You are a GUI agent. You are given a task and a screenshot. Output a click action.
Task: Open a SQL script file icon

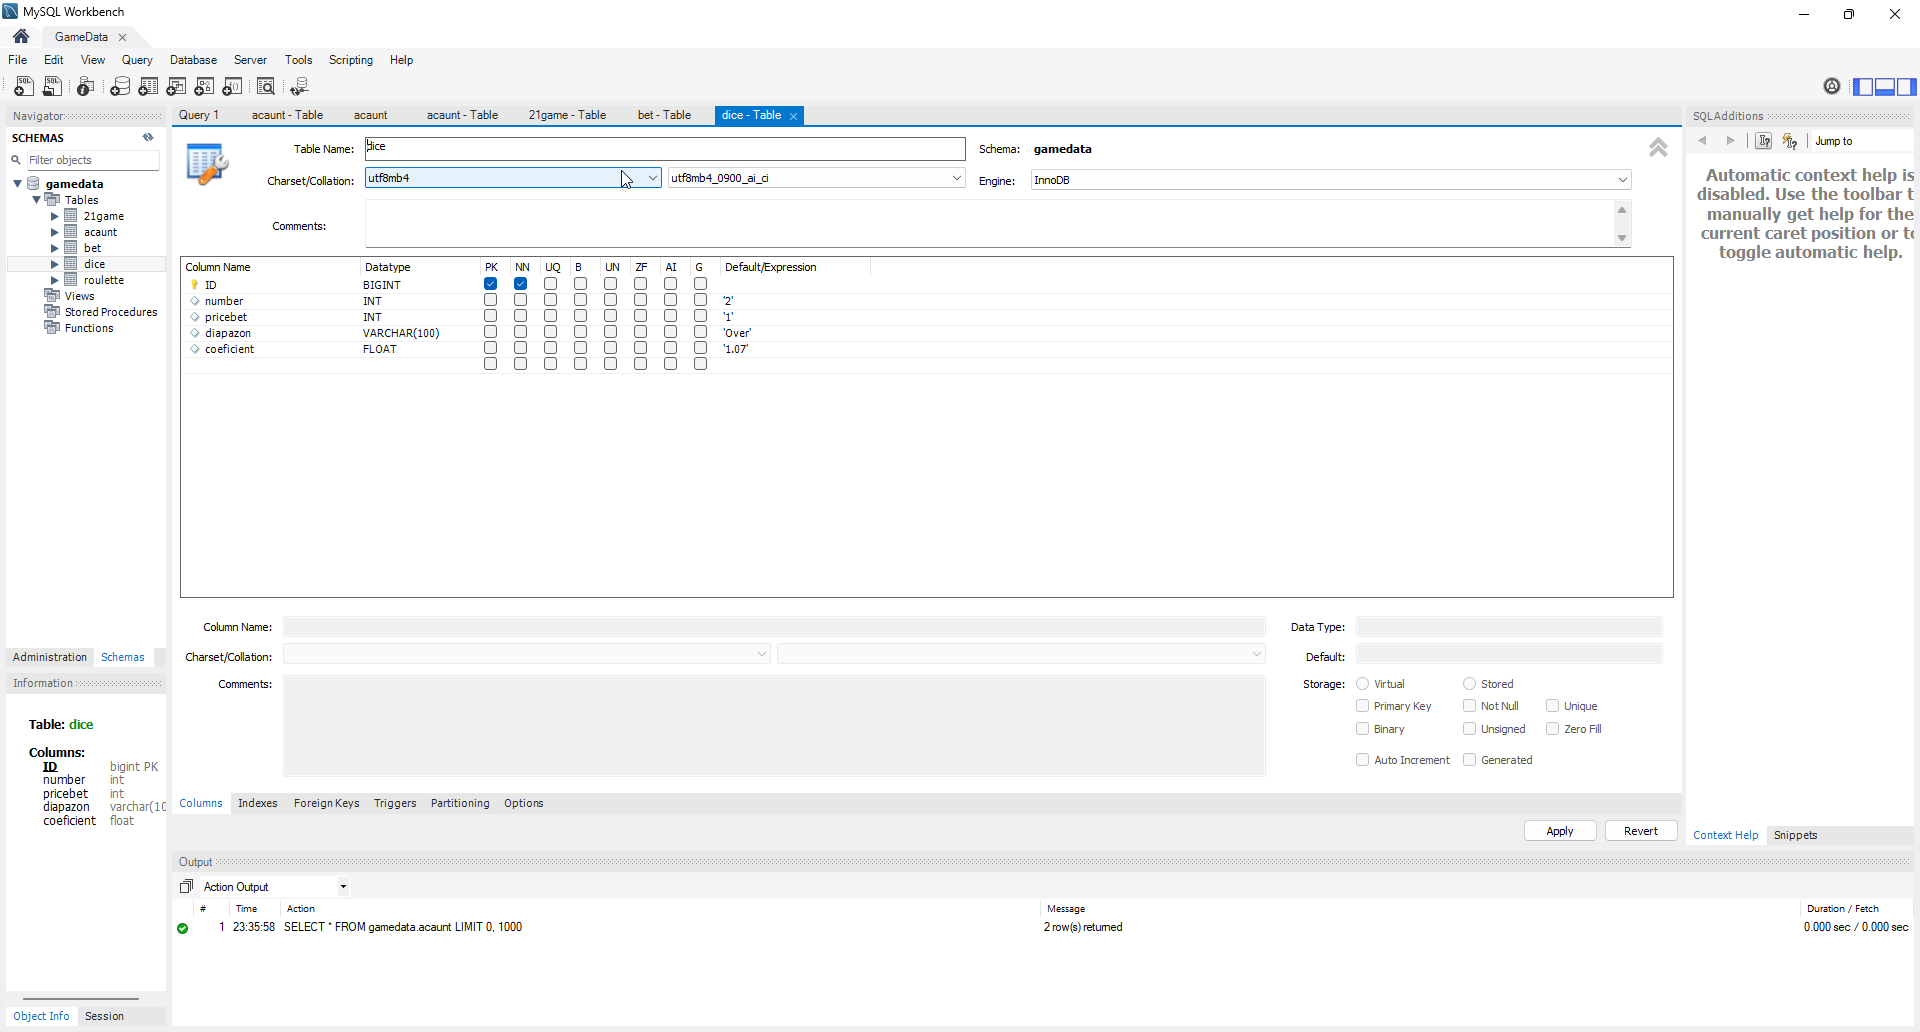tap(53, 87)
